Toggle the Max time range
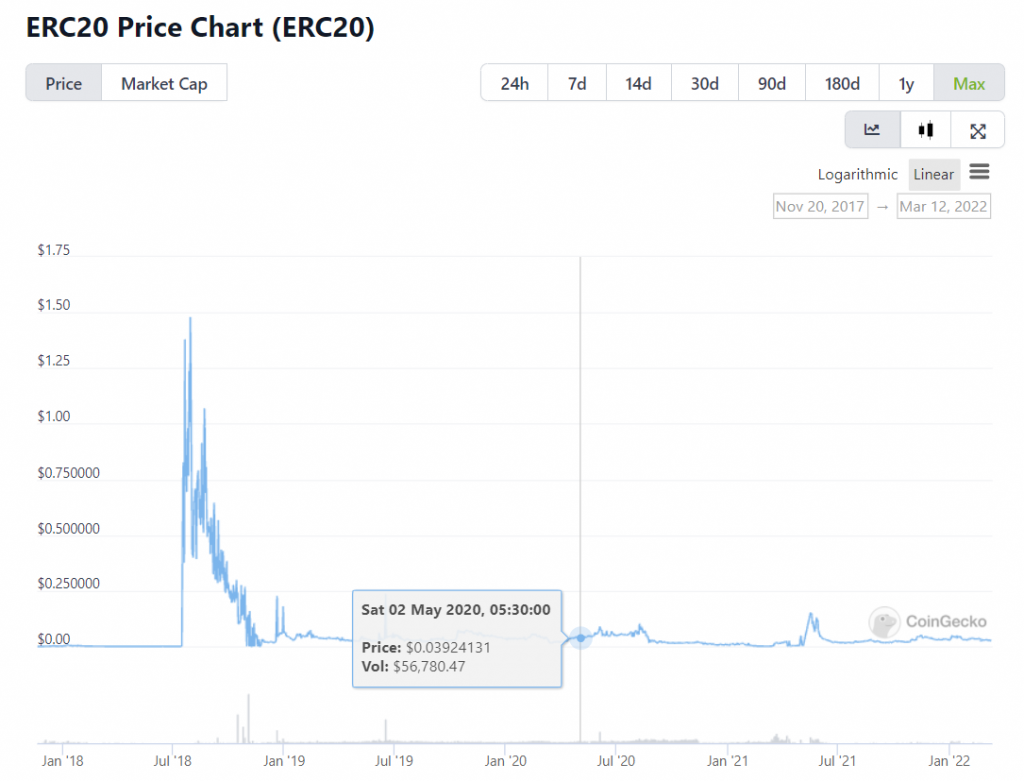This screenshot has width=1024, height=781. click(969, 83)
